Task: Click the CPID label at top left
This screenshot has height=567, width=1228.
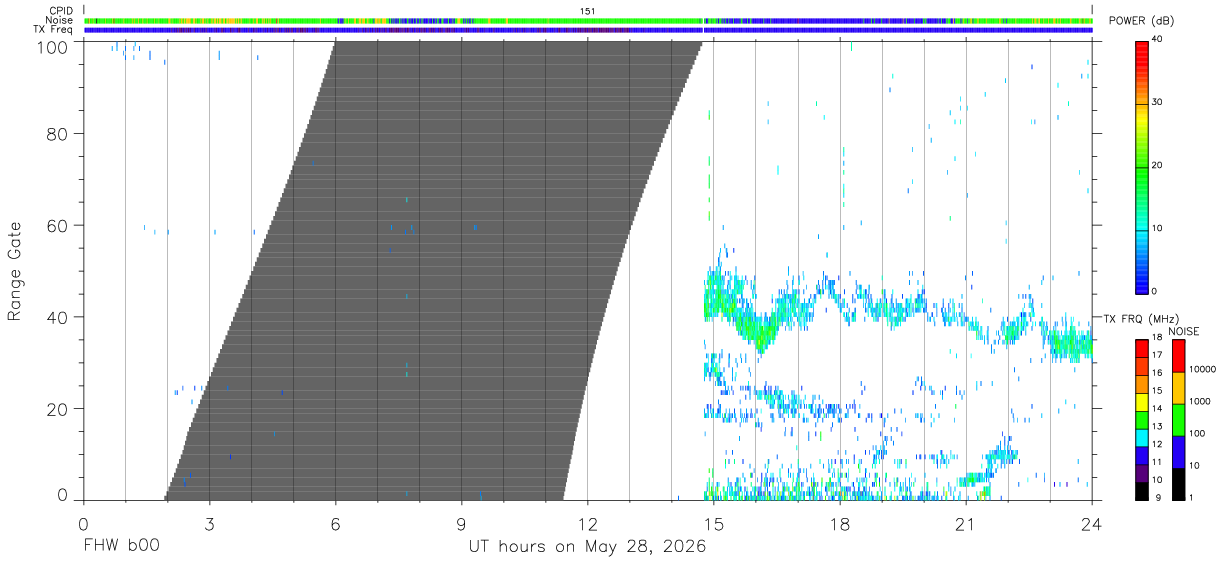Action: click(62, 10)
